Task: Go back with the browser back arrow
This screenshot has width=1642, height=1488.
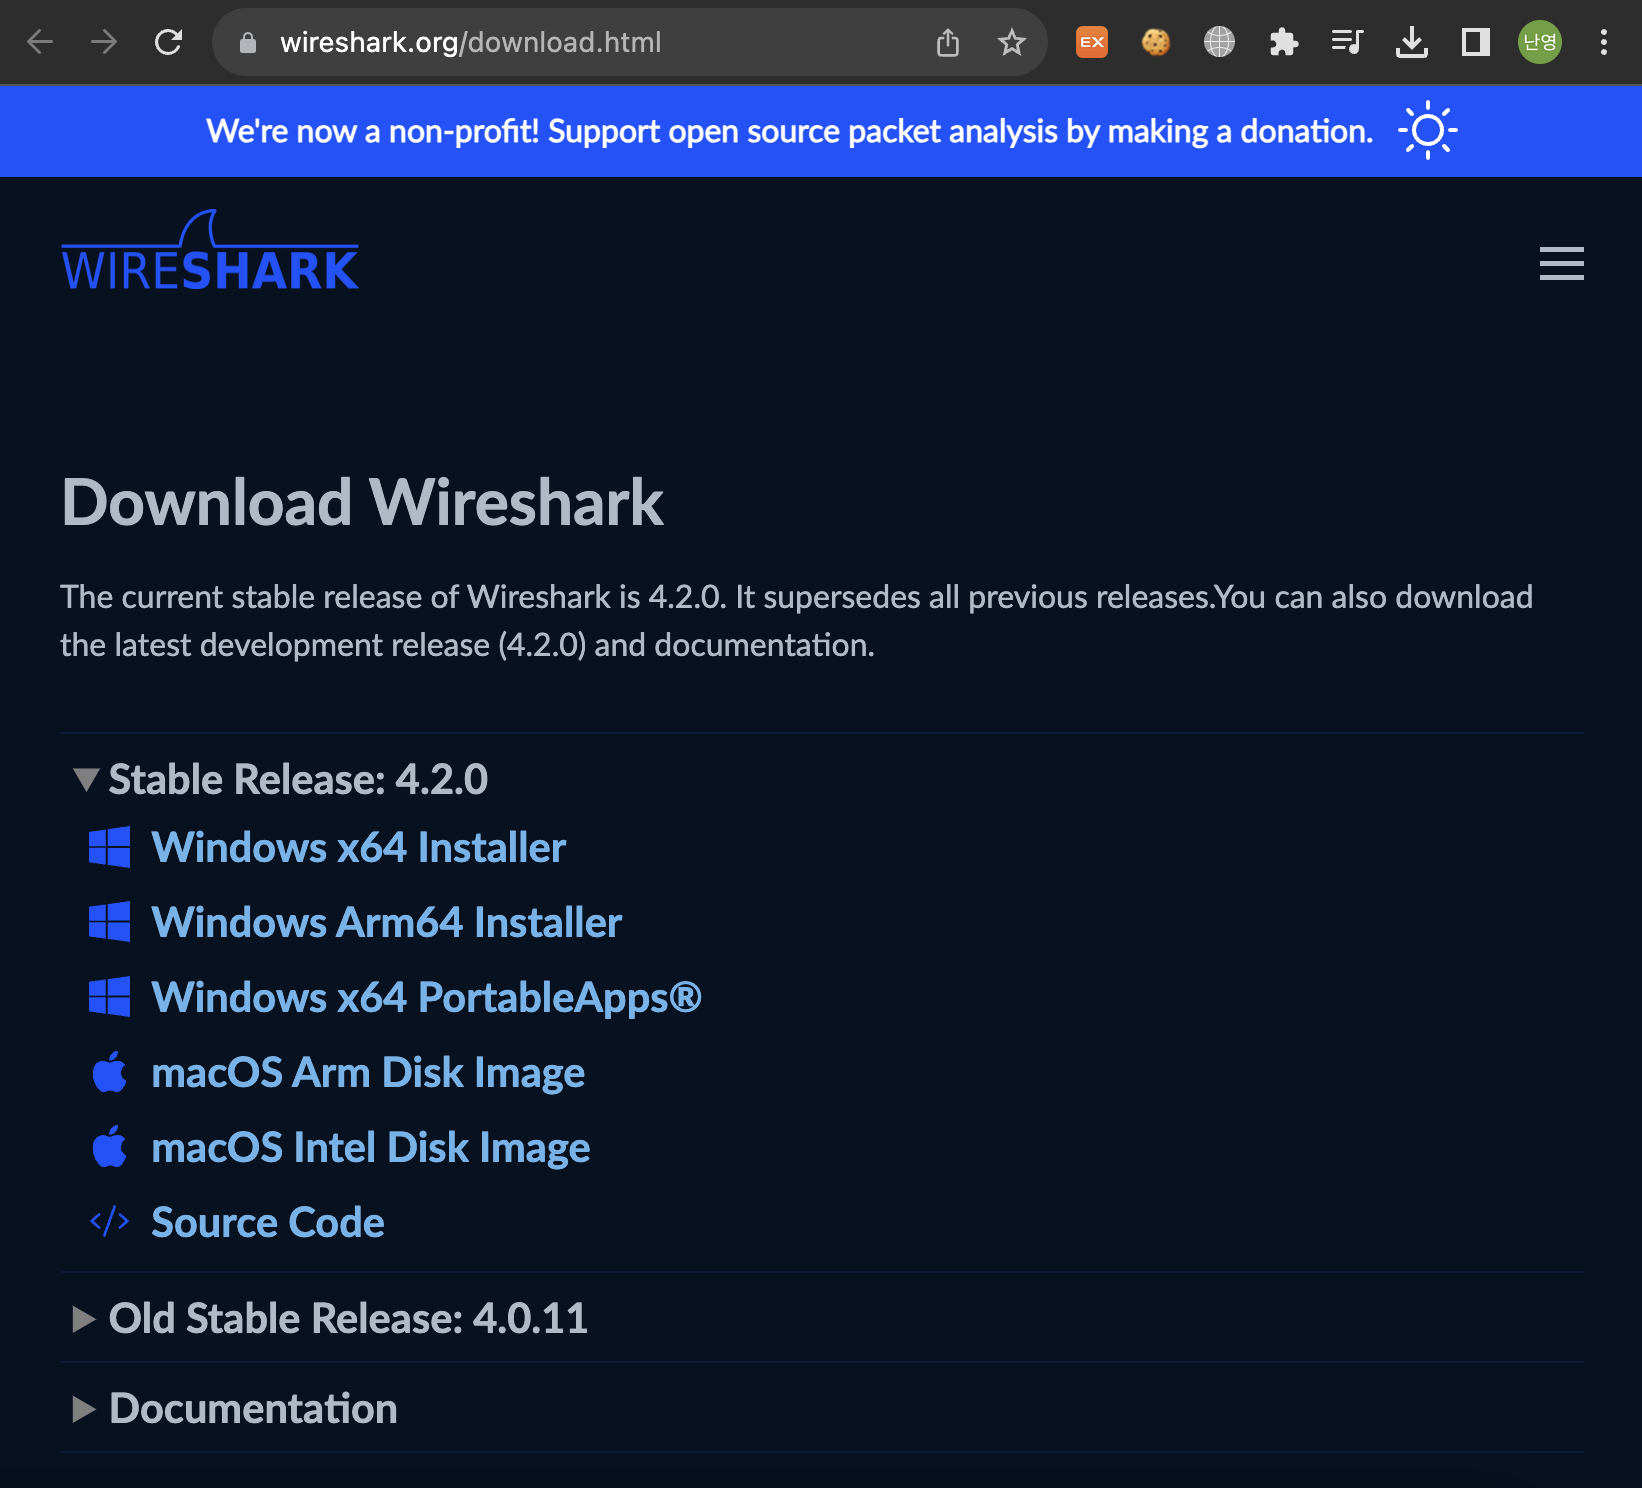Action: [x=40, y=42]
